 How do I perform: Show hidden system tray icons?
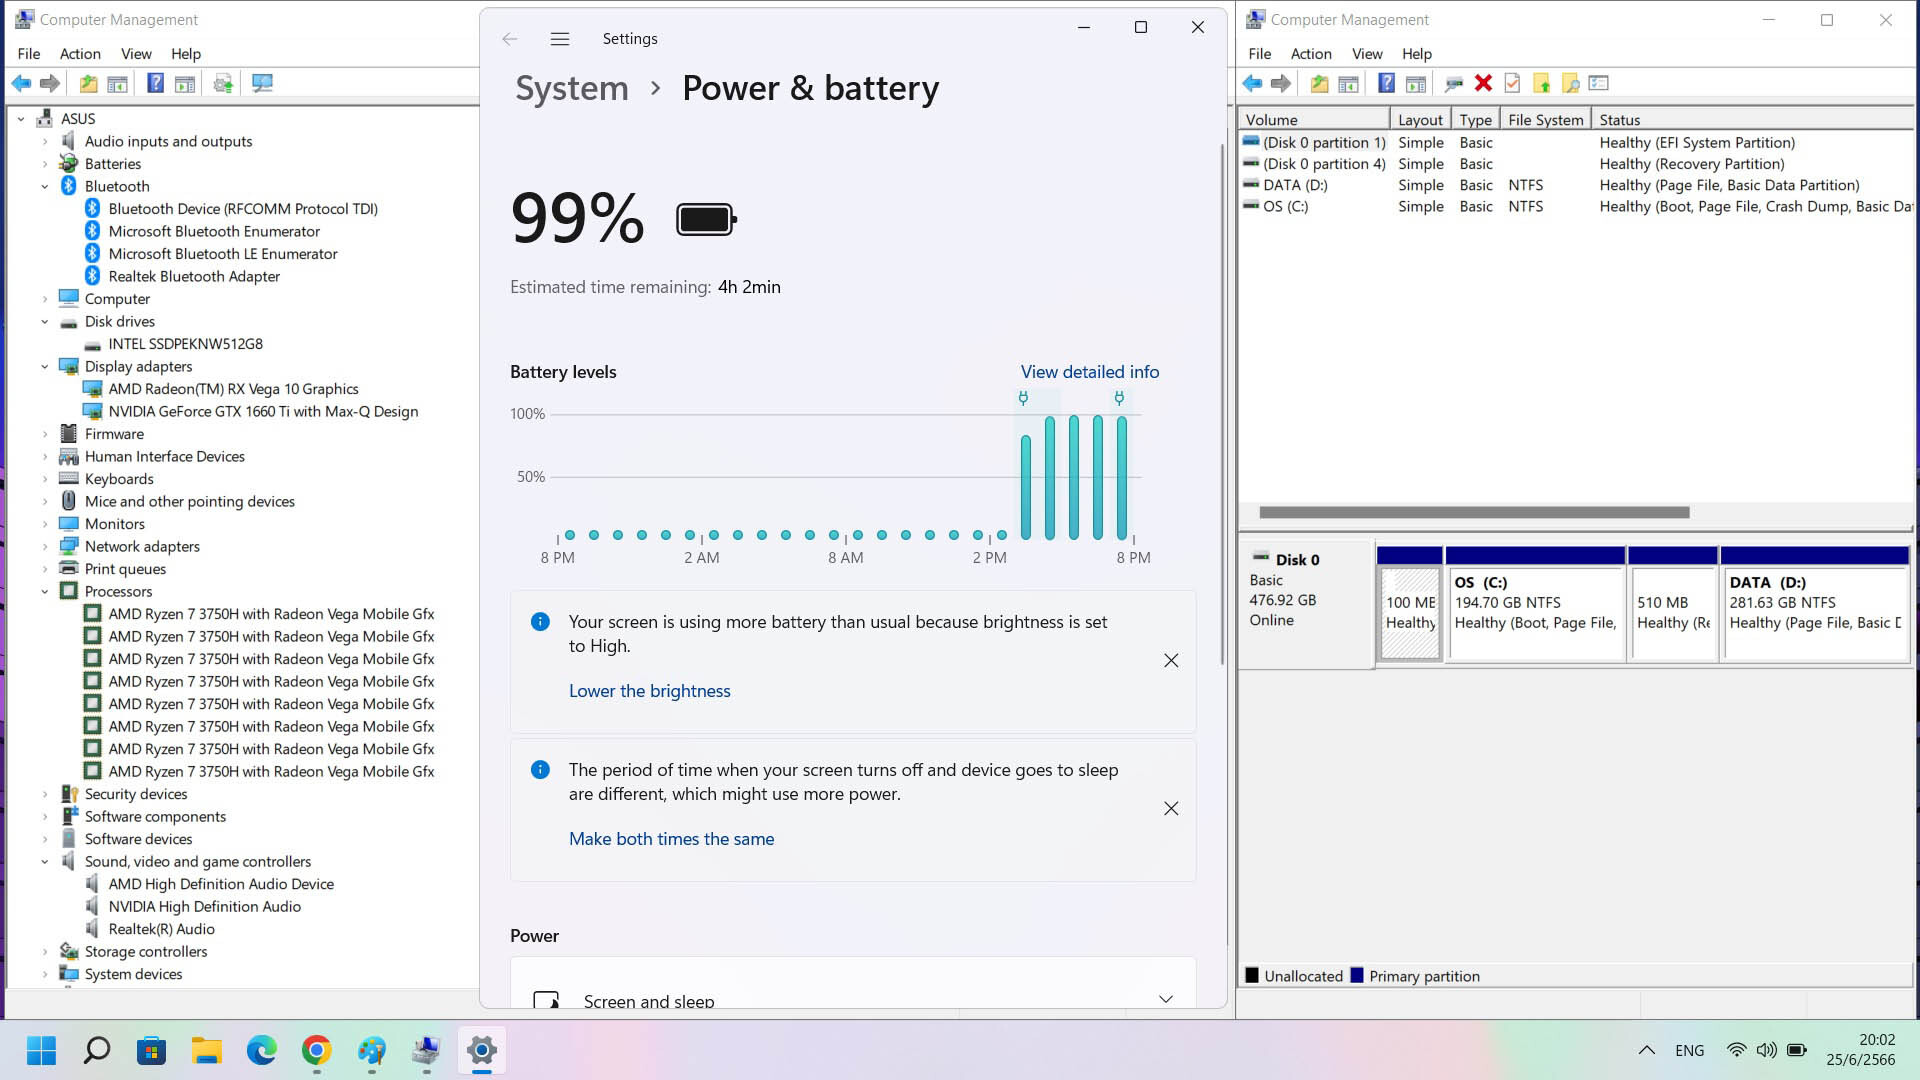[1646, 1051]
